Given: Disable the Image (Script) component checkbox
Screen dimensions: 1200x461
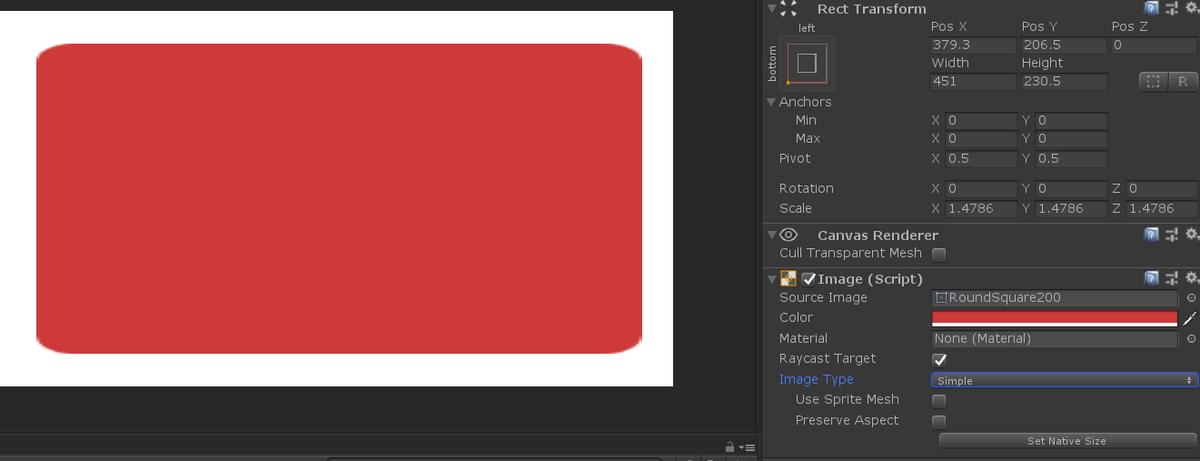Looking at the screenshot, I should click(x=808, y=279).
